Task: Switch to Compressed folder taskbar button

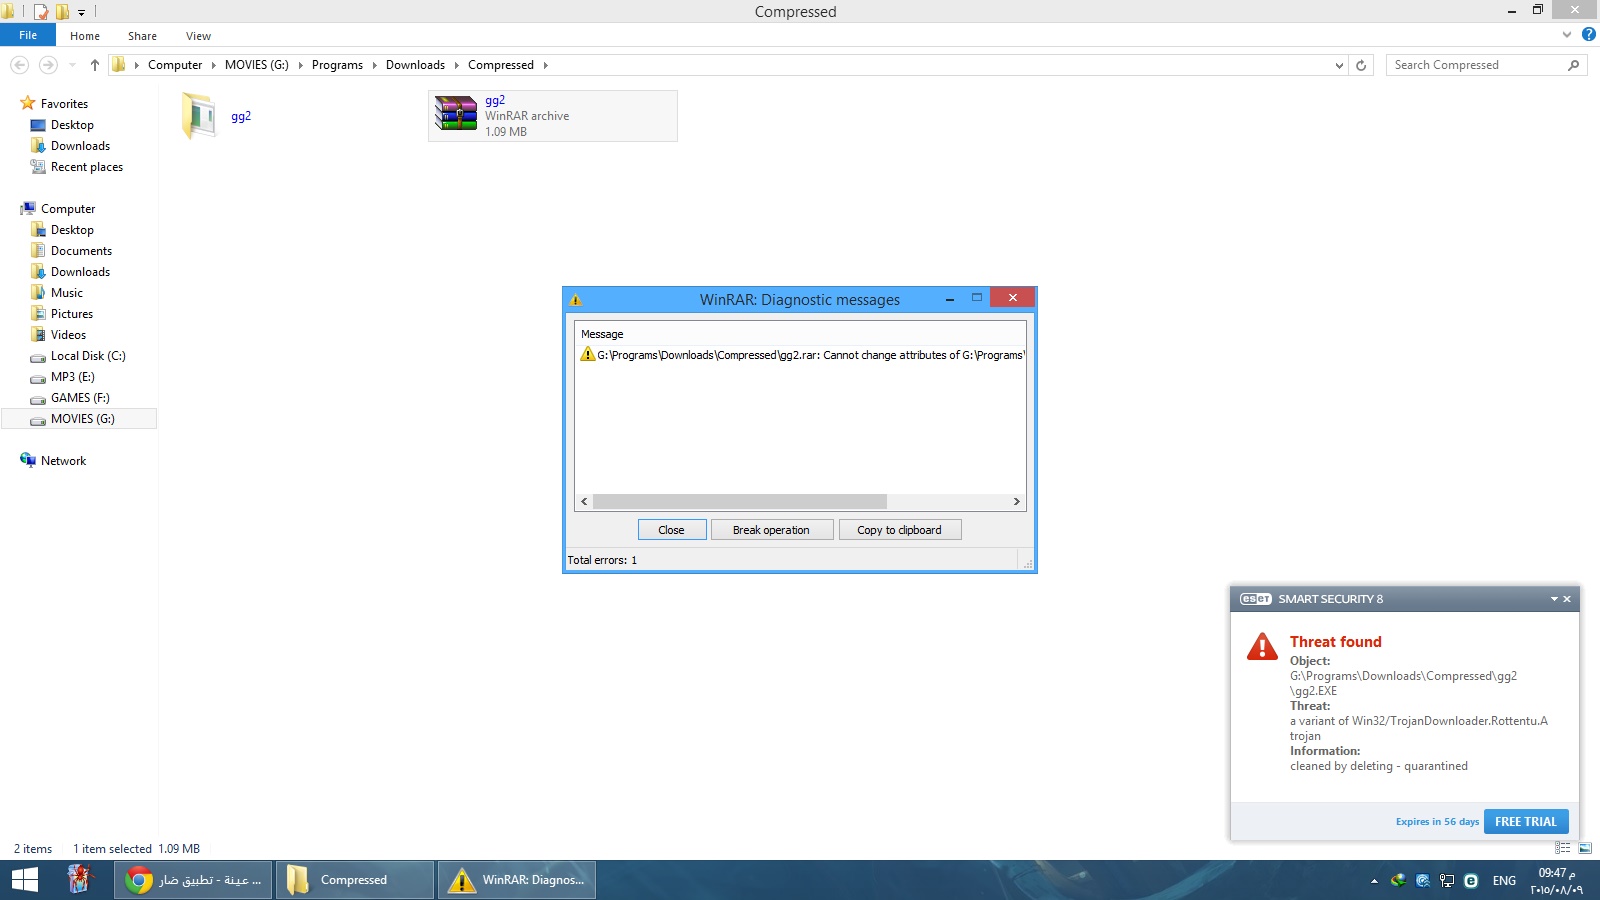Action: pos(355,880)
